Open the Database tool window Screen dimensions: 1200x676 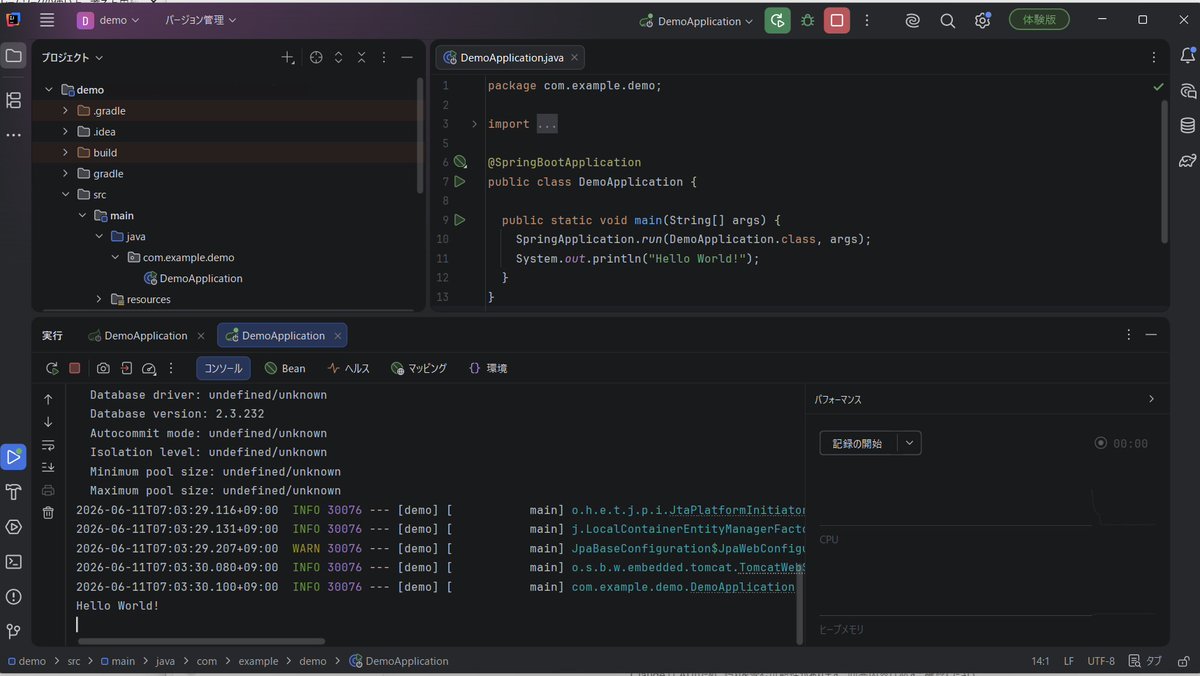[x=1188, y=125]
